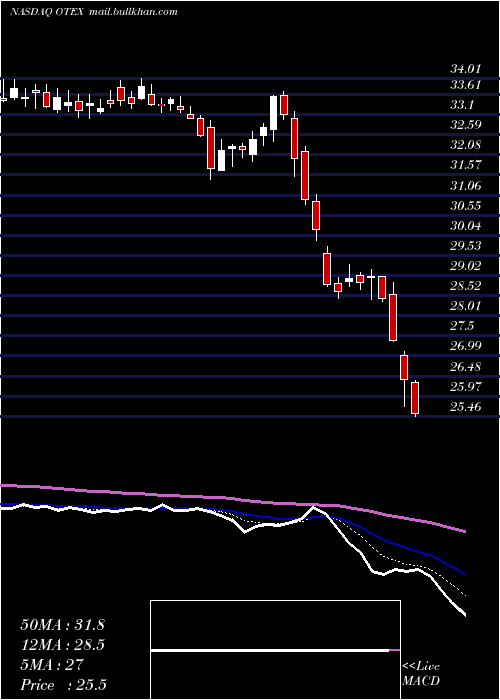Click the 25.97 price axis label
Viewport: 500px width, 700px height.
click(x=465, y=387)
